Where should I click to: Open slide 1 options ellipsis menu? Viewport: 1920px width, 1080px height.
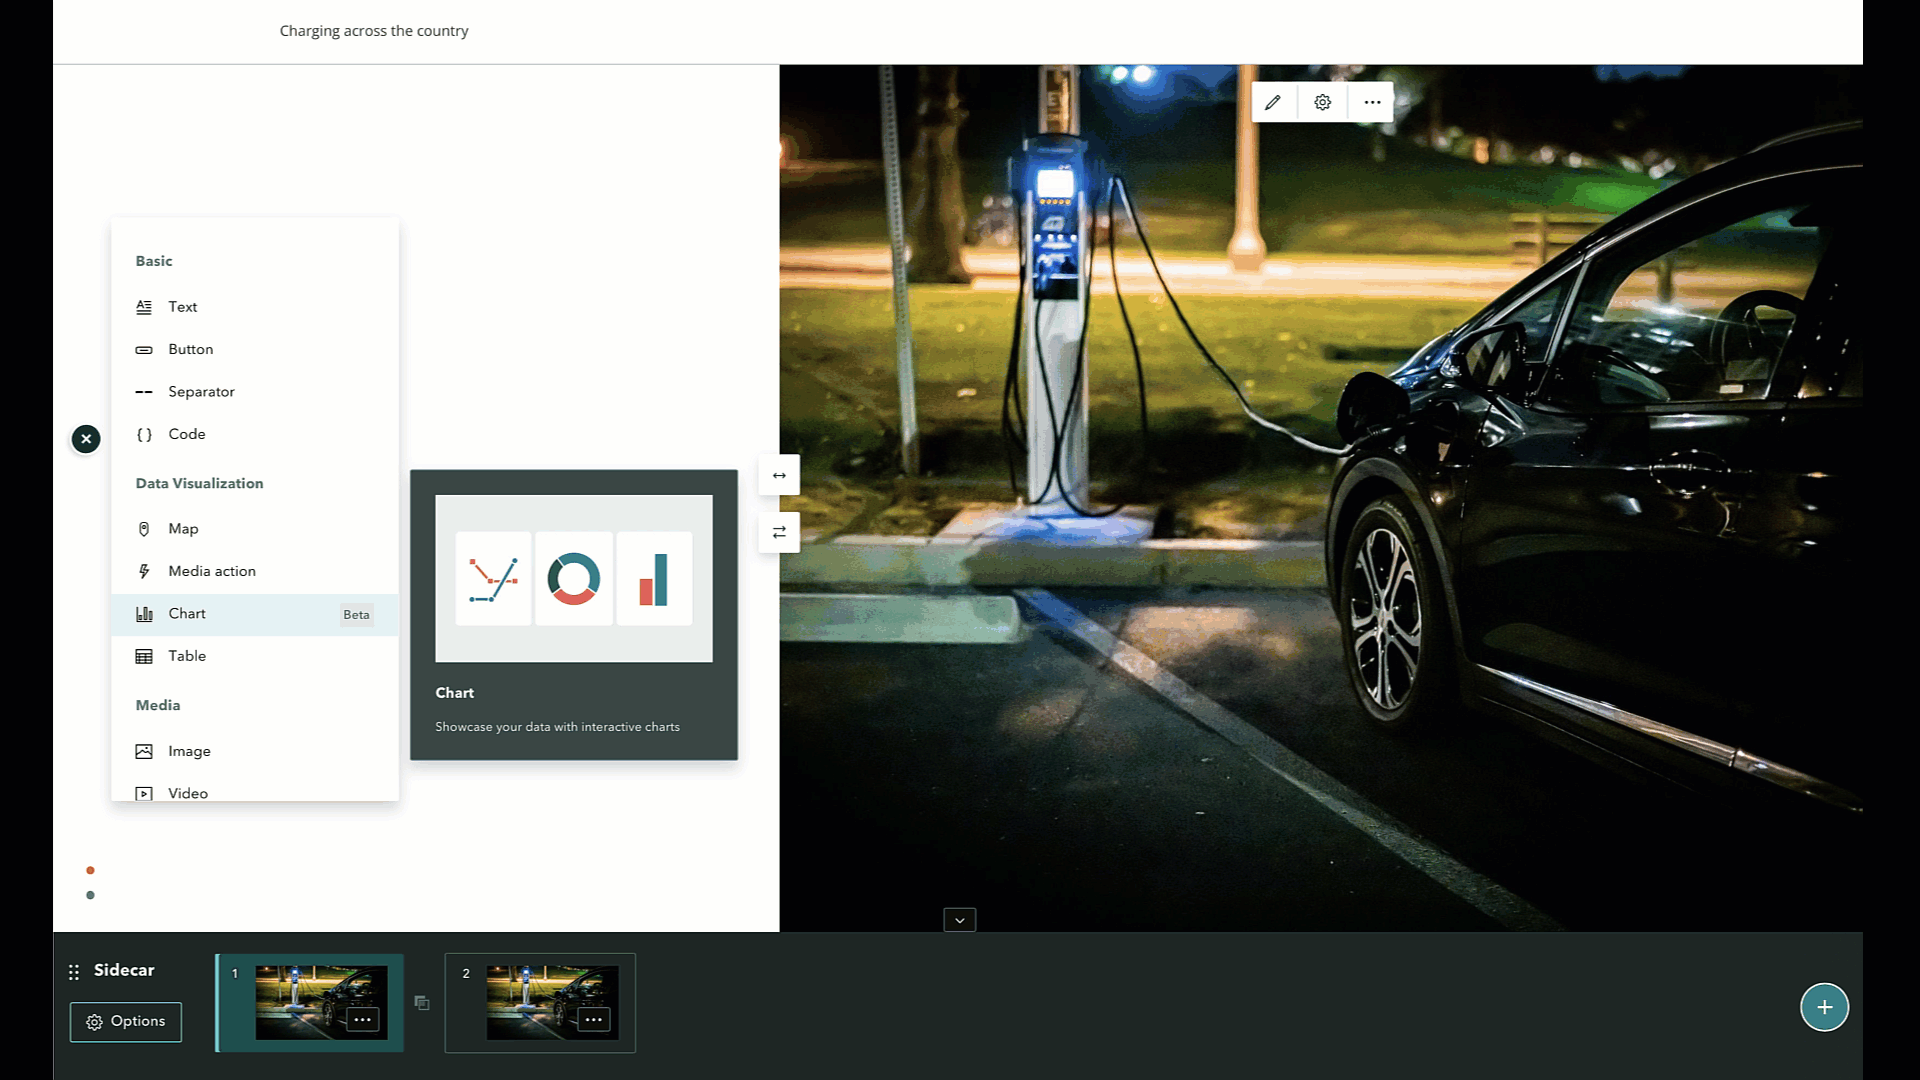point(362,1020)
